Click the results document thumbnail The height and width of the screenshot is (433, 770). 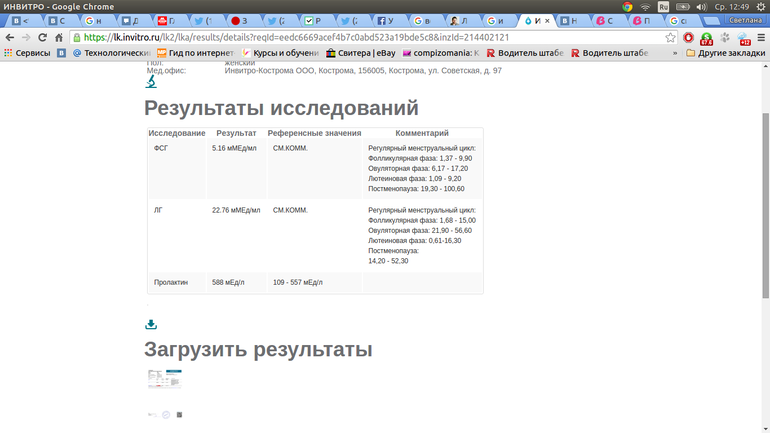point(165,379)
